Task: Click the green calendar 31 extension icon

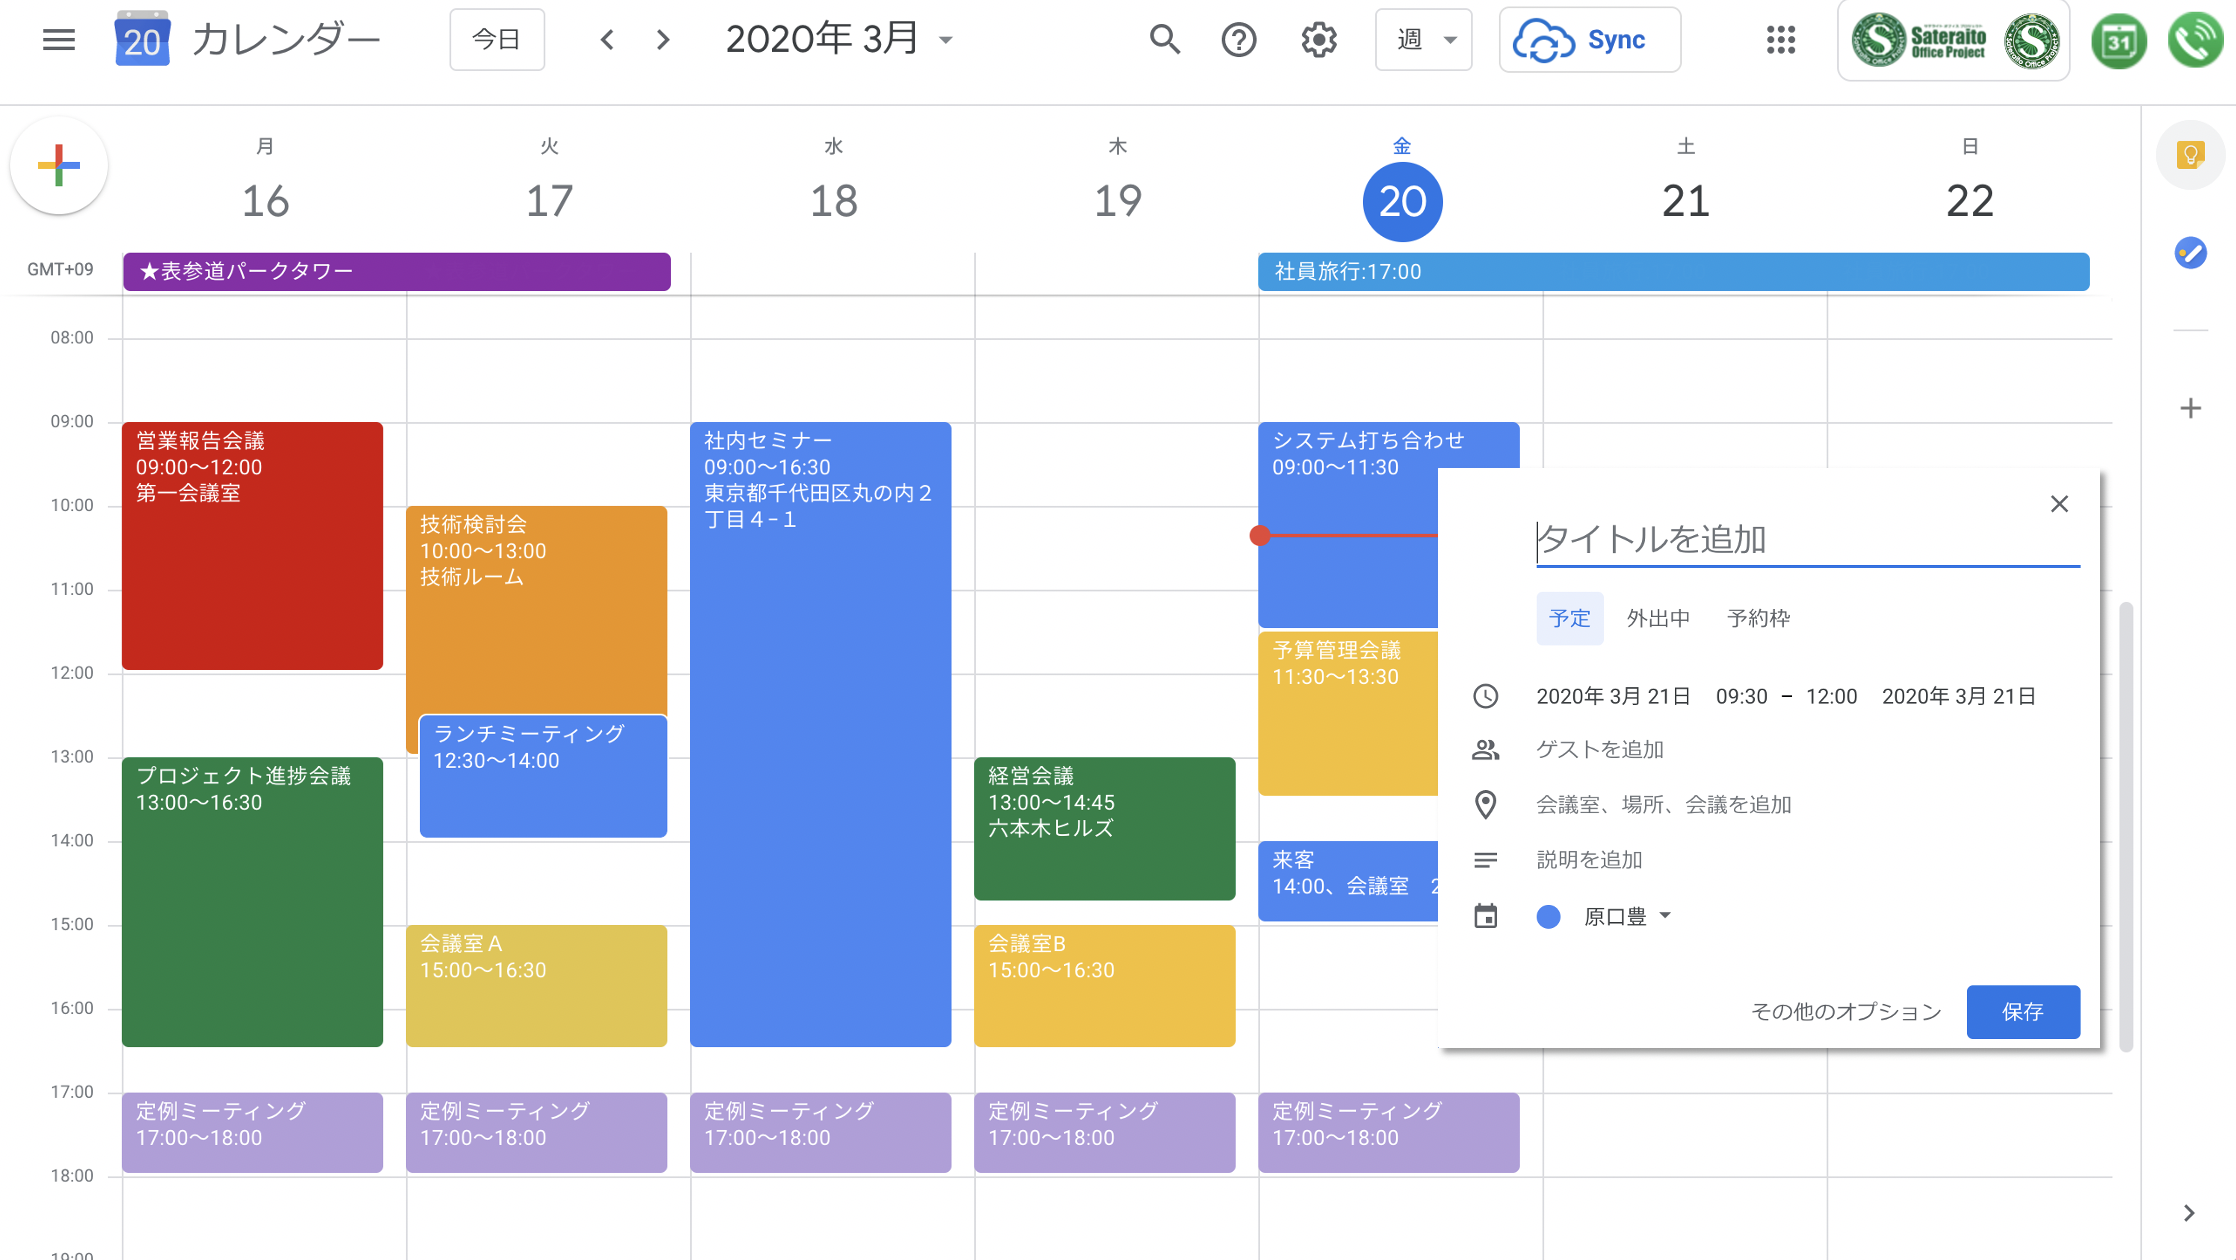Action: pos(2118,41)
